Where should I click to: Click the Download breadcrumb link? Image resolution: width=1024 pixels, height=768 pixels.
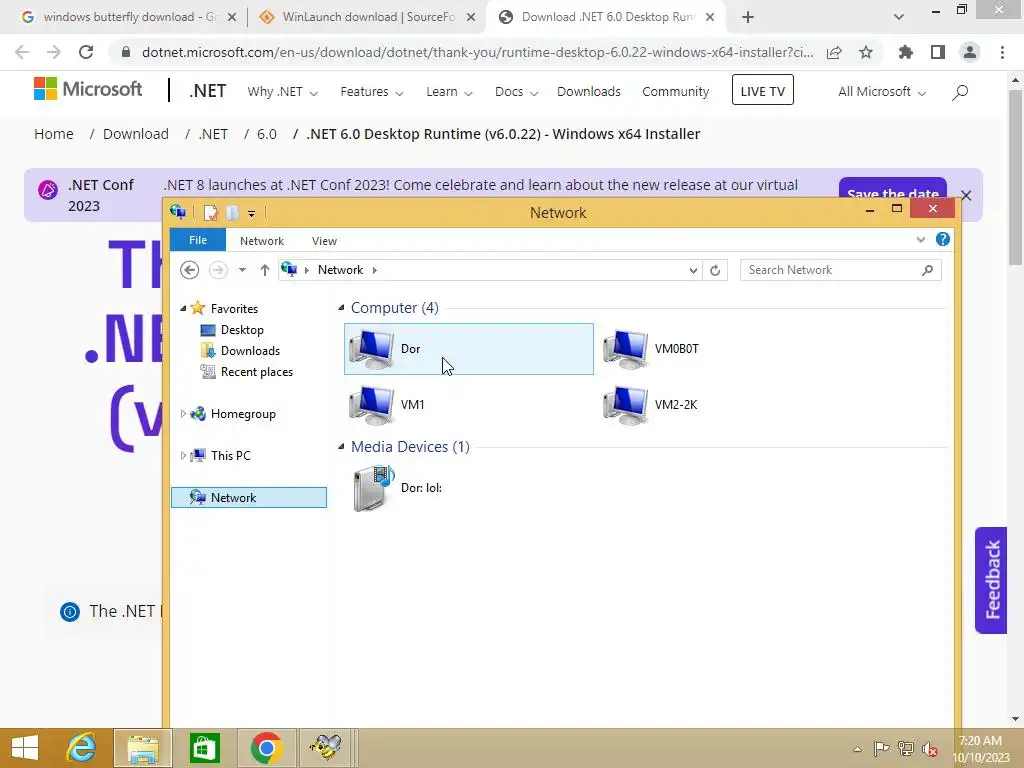click(136, 135)
